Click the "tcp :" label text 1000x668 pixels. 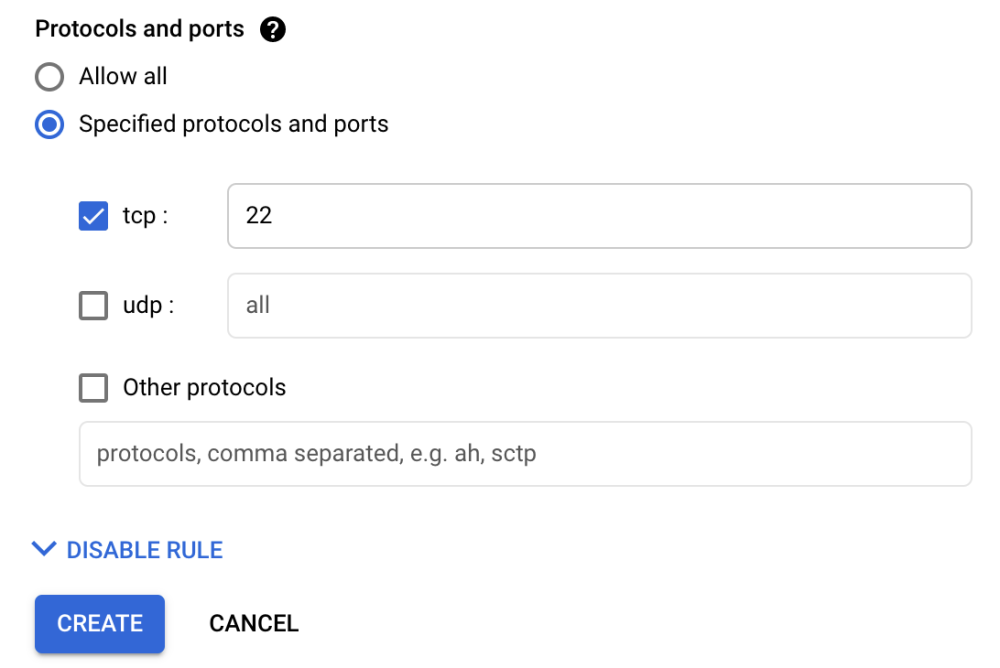tap(145, 216)
